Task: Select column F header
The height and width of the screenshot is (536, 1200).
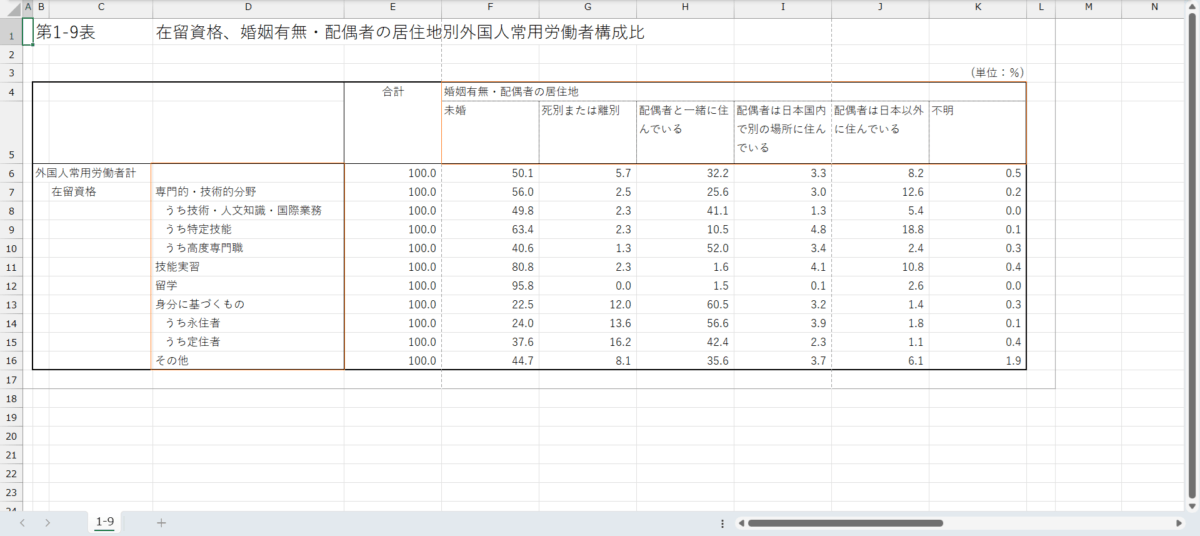Action: [x=490, y=8]
